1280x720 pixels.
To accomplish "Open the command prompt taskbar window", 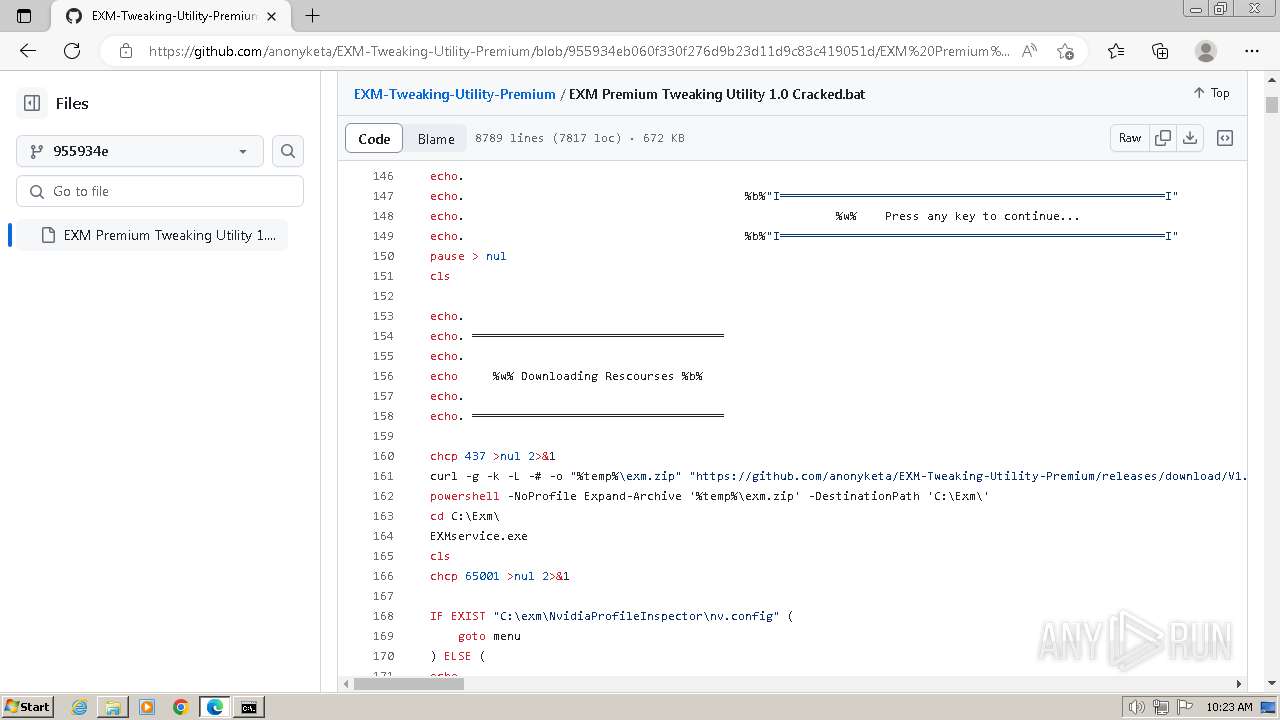I will pos(248,707).
